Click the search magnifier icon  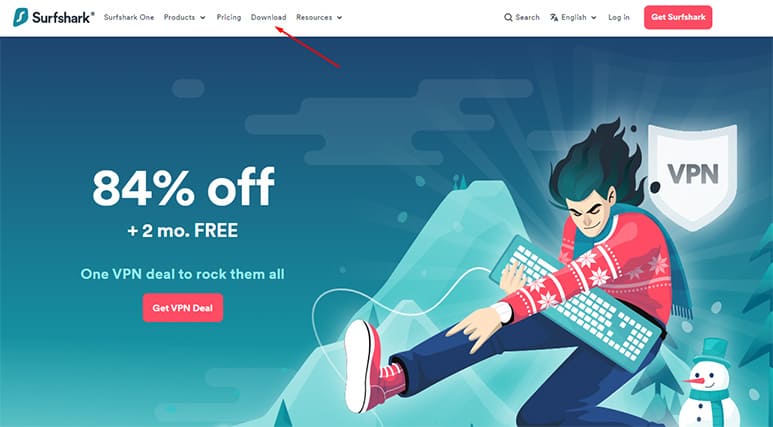[508, 17]
